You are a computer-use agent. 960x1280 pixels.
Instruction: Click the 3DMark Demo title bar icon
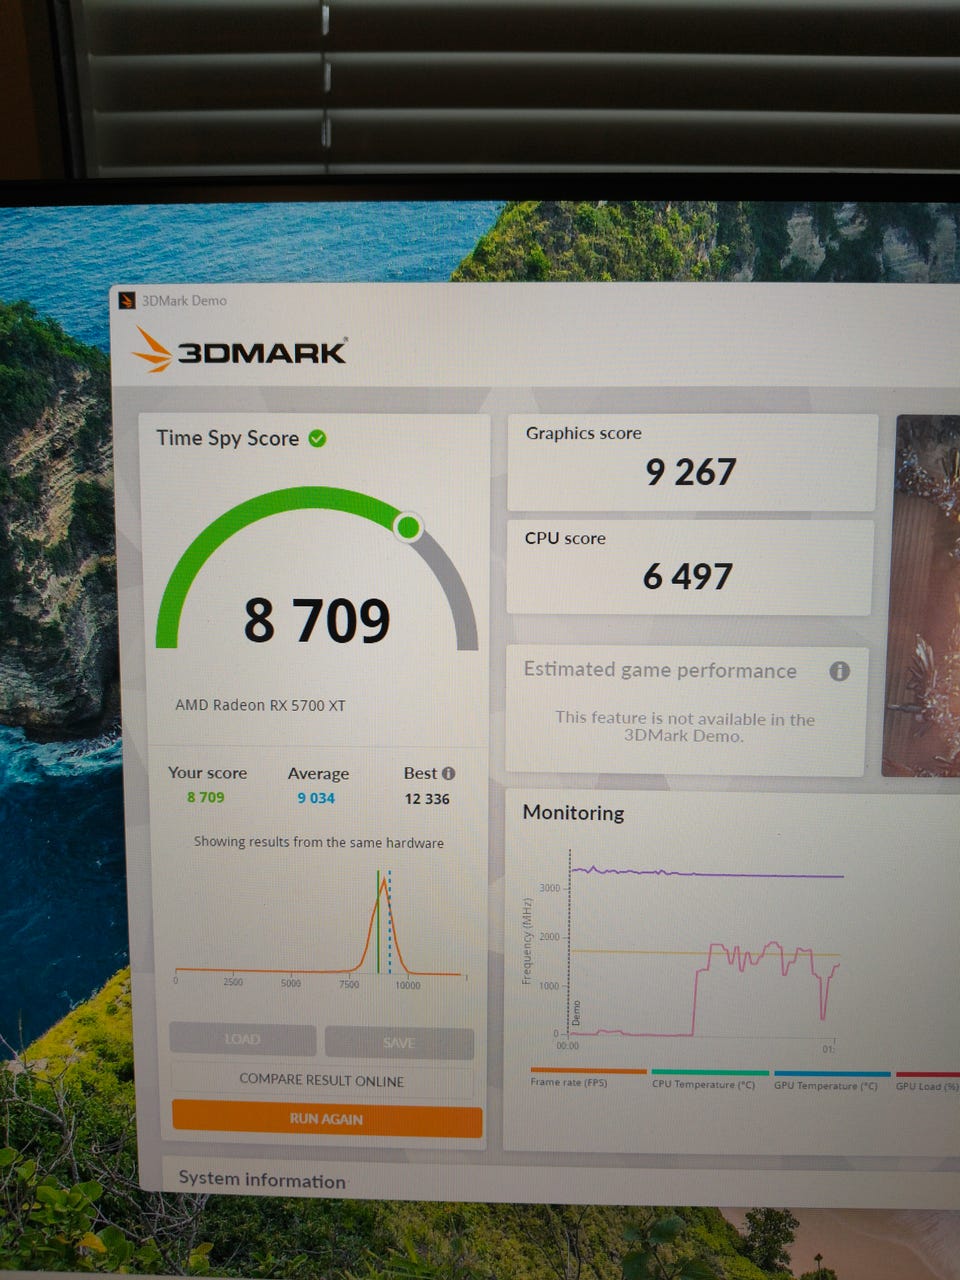point(127,300)
